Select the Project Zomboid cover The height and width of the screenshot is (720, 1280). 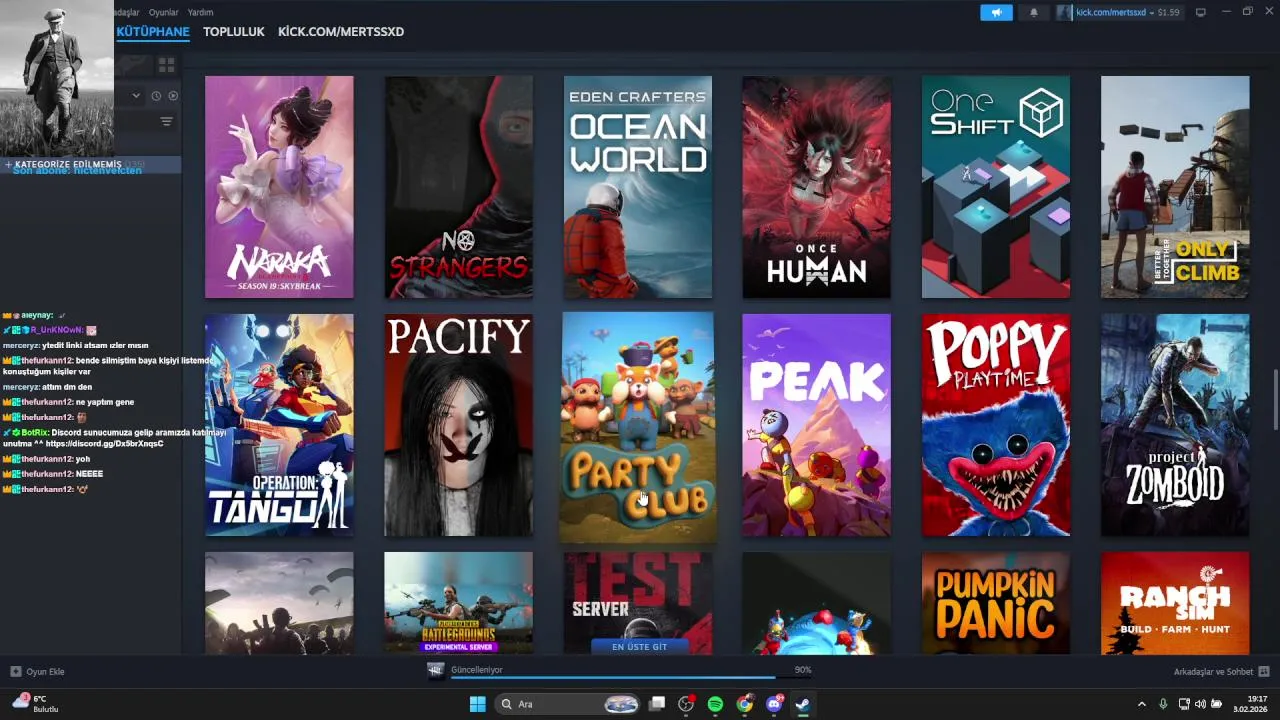point(1175,425)
